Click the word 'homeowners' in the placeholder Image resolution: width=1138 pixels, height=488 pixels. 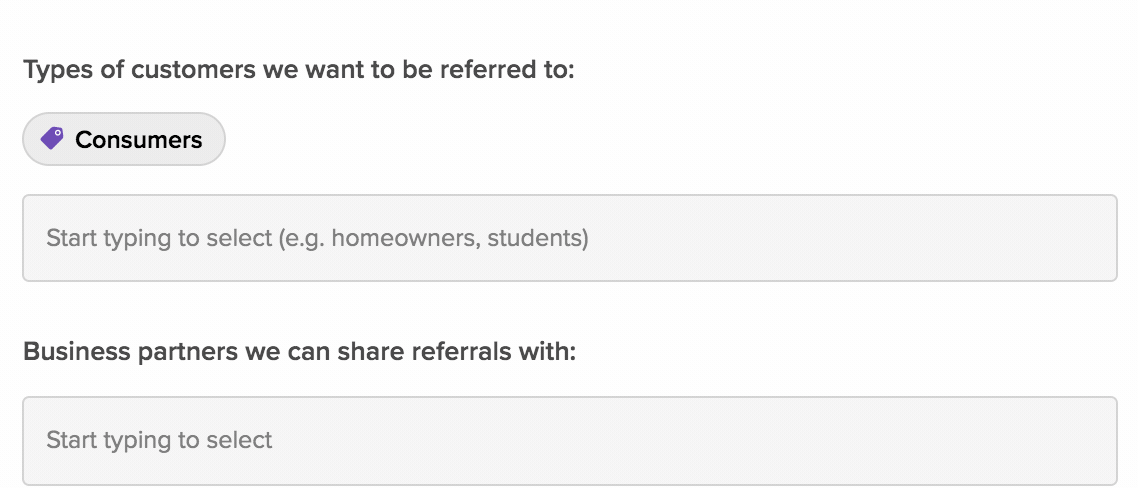point(405,238)
